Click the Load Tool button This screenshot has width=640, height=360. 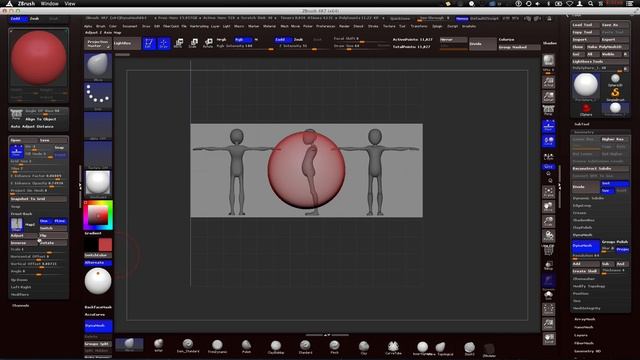pyautogui.click(x=585, y=25)
